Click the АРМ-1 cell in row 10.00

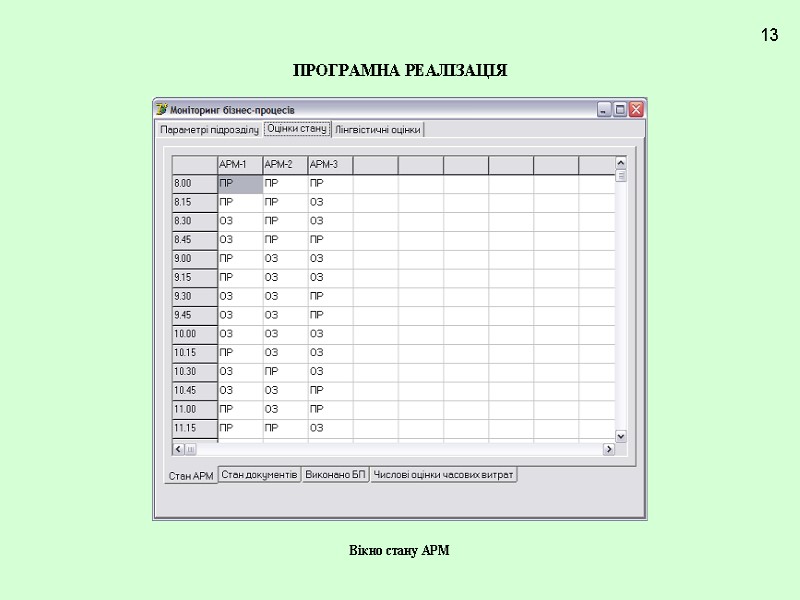[x=240, y=335]
